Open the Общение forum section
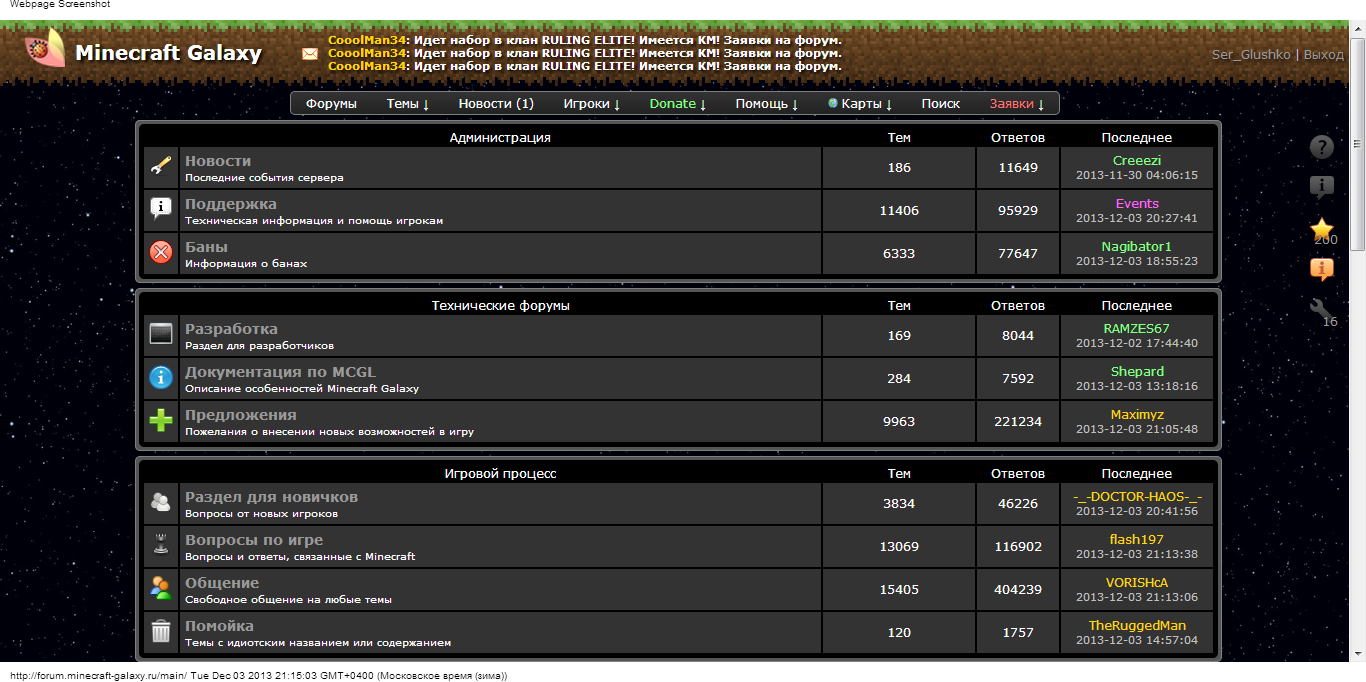This screenshot has width=1366, height=682. click(x=222, y=583)
